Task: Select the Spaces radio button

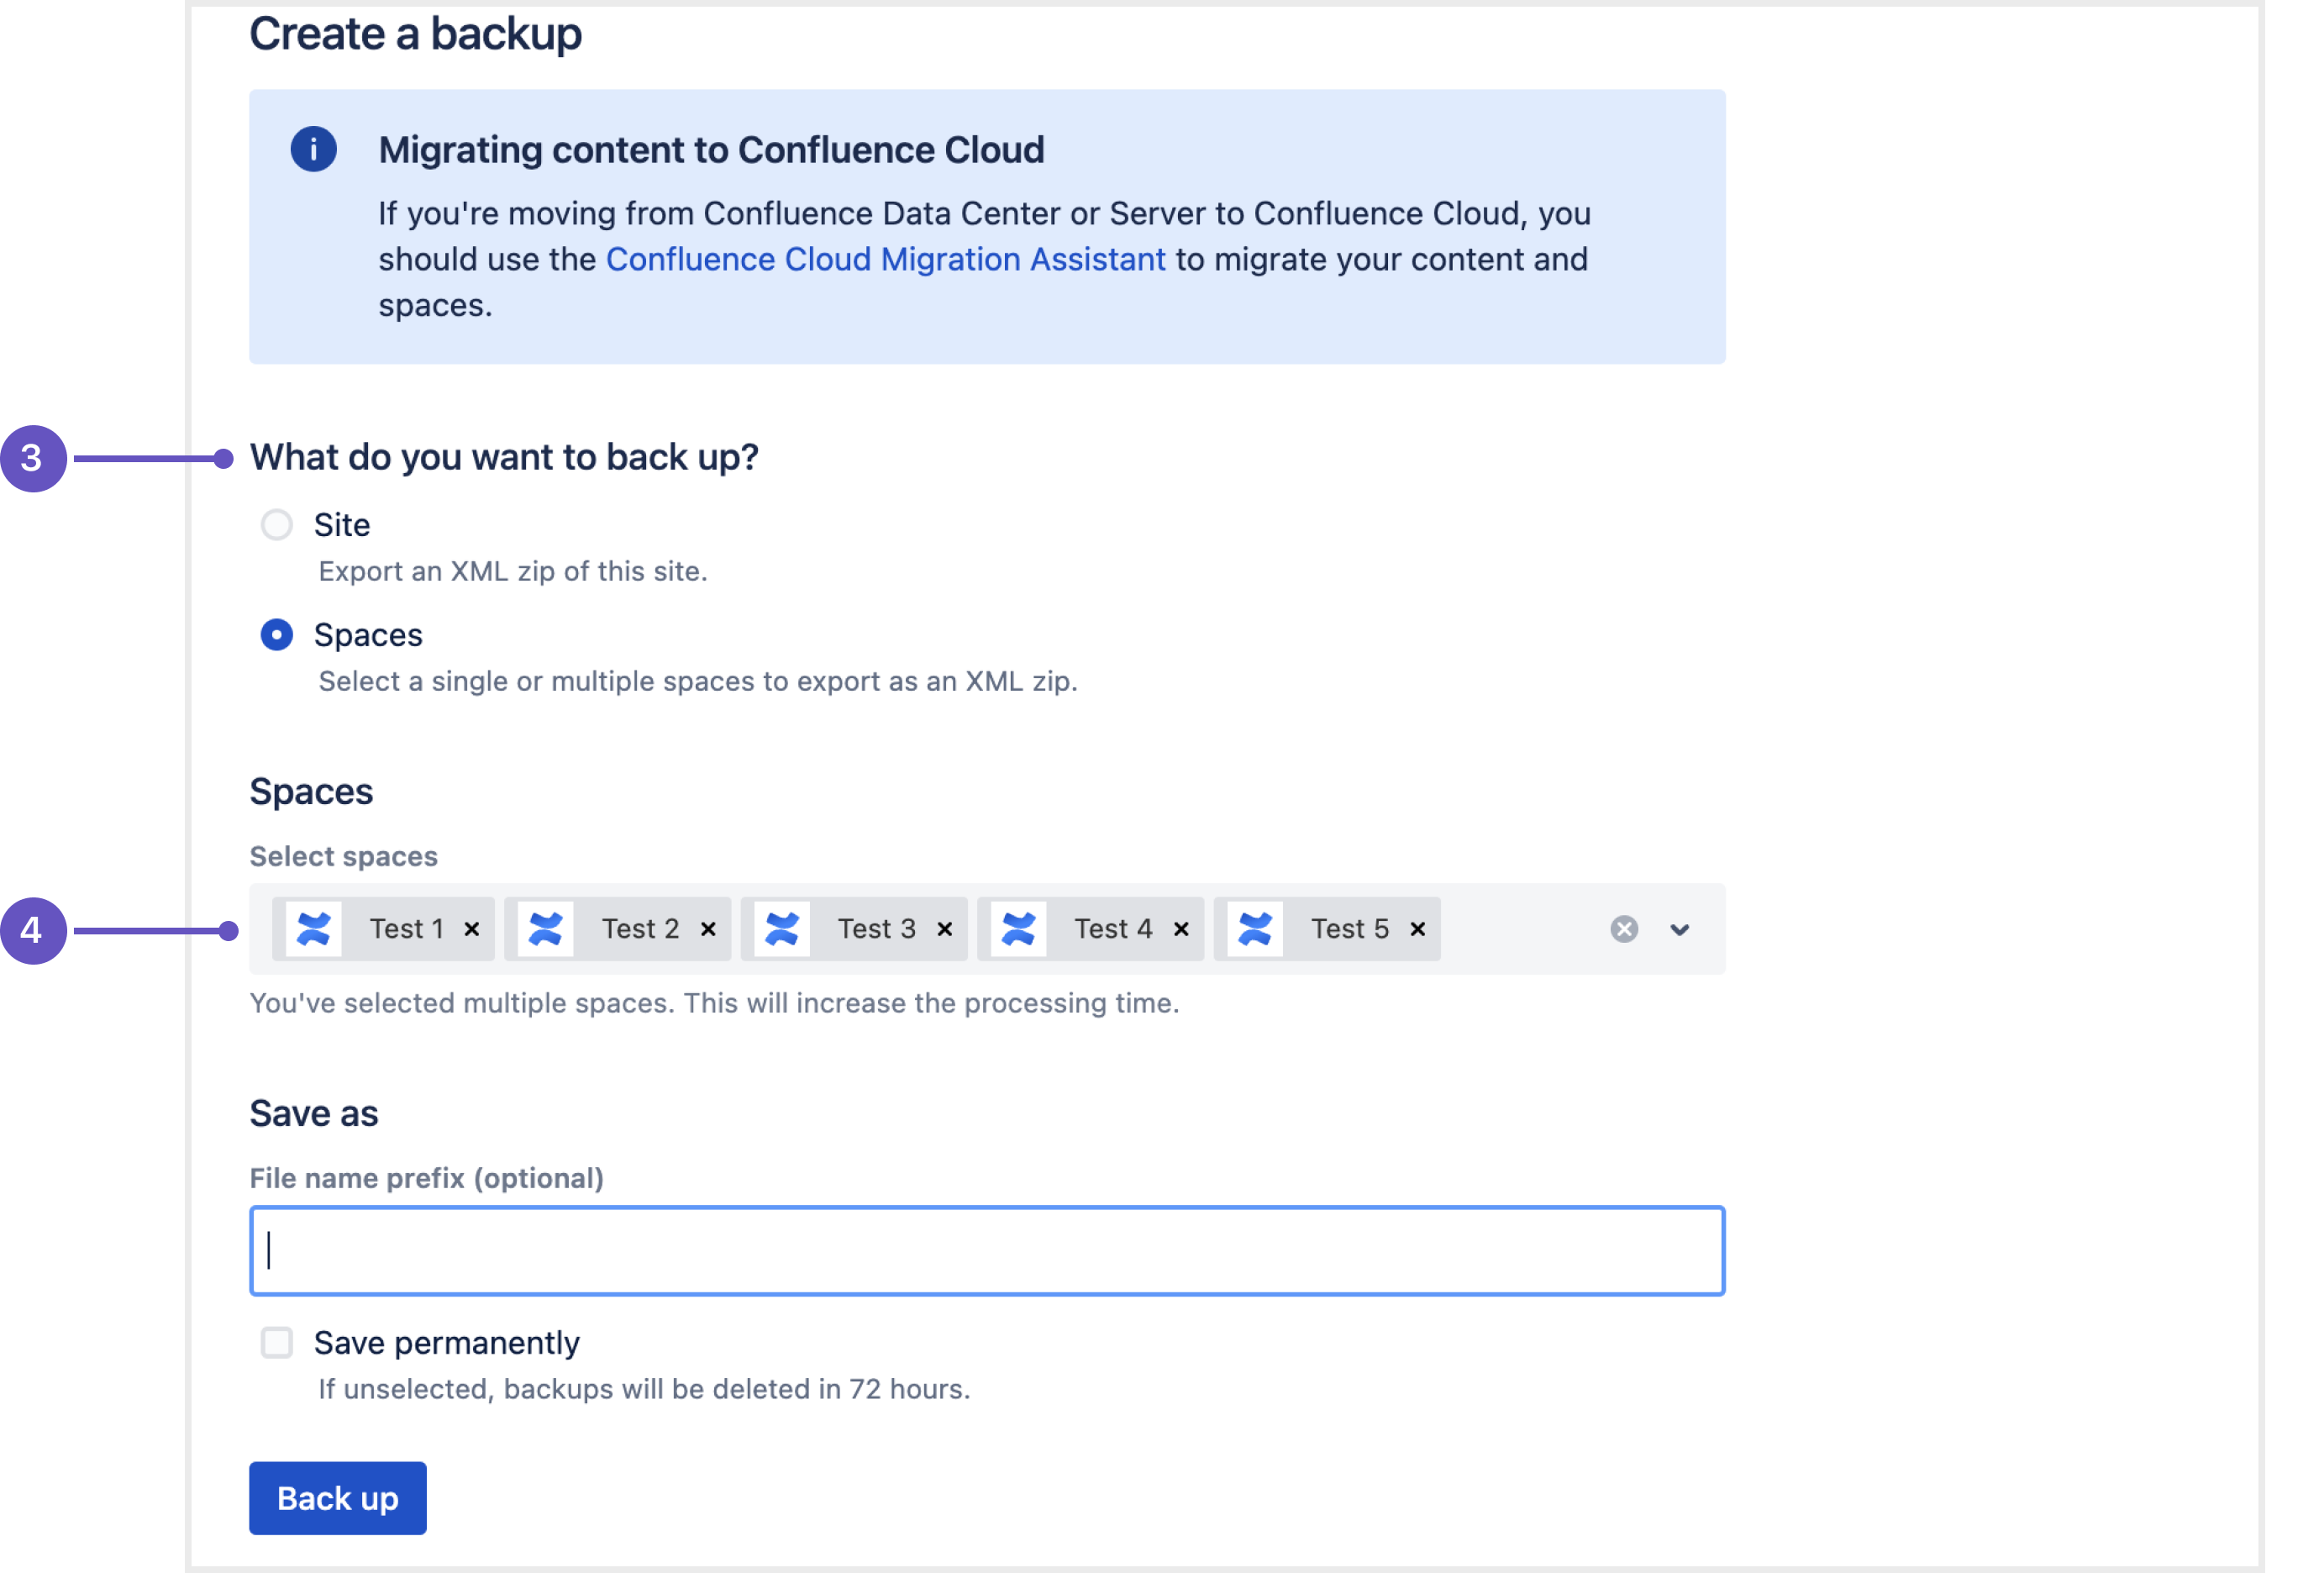Action: pyautogui.click(x=277, y=635)
